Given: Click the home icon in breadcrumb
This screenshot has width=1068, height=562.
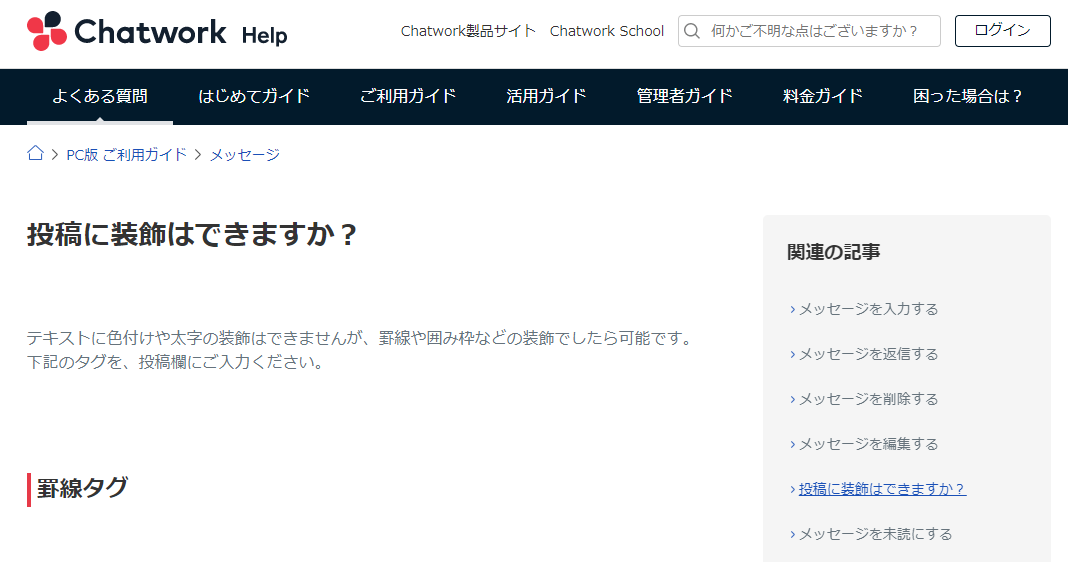Looking at the screenshot, I should (x=35, y=154).
